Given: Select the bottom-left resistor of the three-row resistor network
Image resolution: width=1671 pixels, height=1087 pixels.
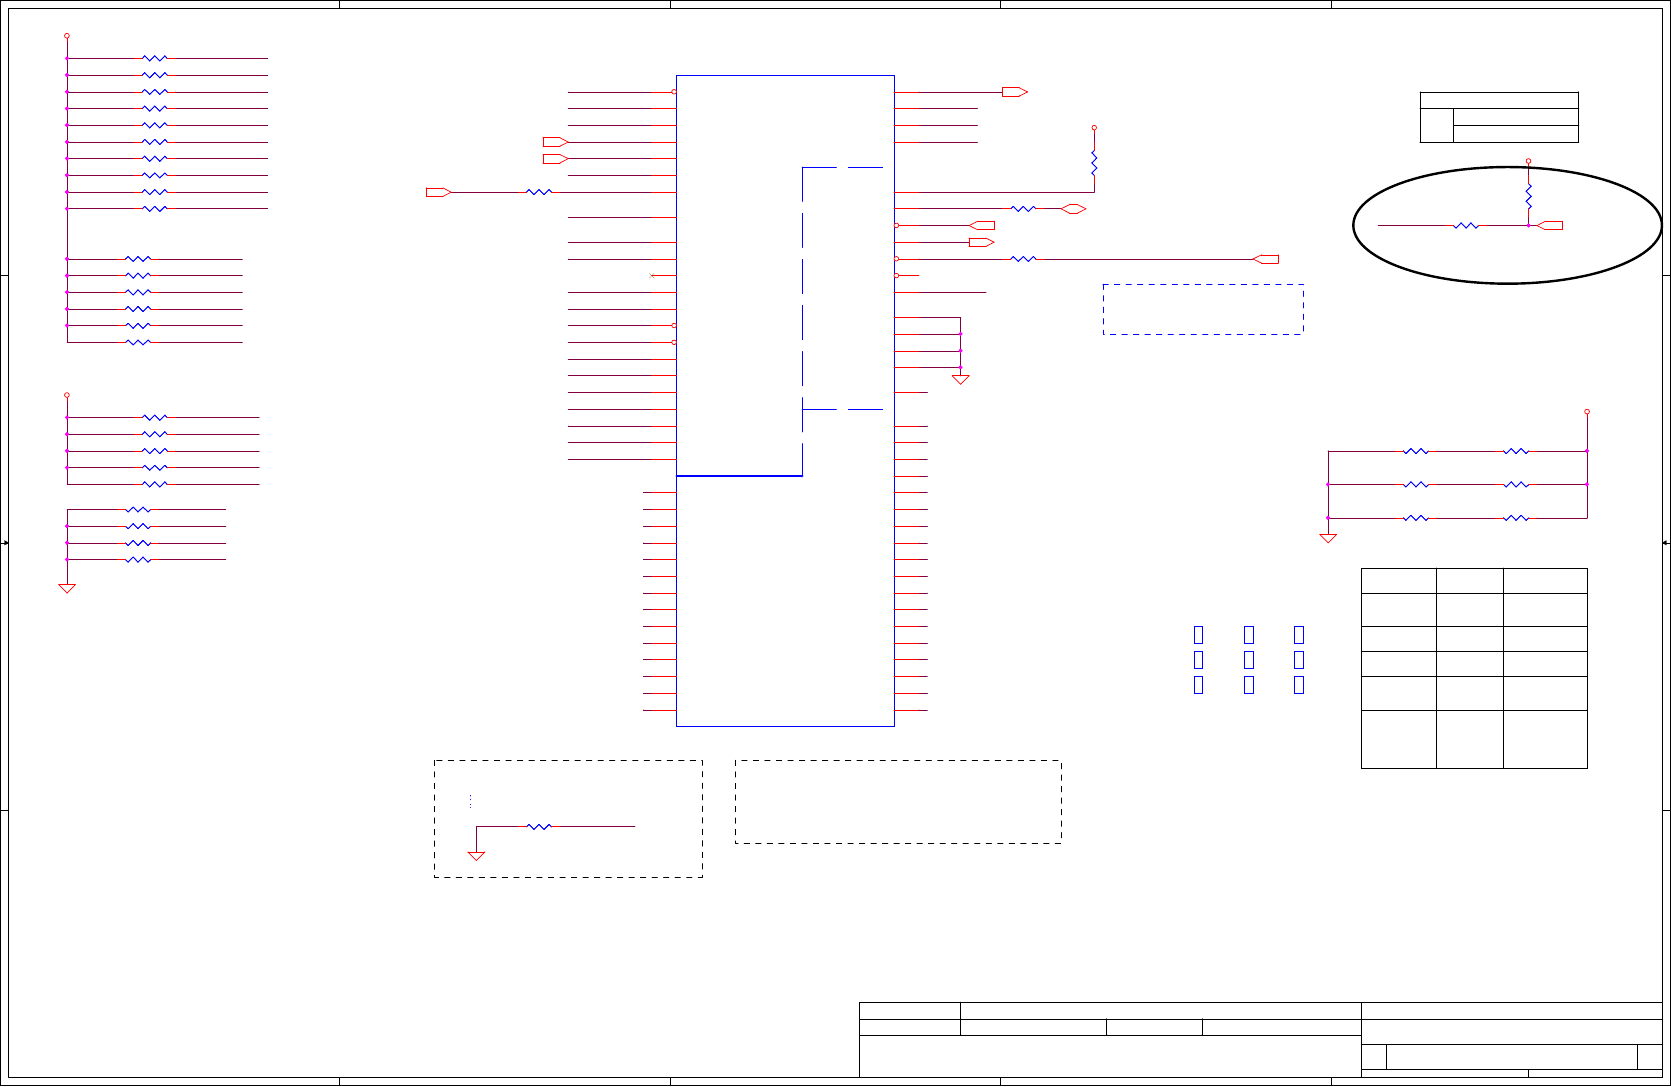Looking at the screenshot, I should pyautogui.click(x=1416, y=519).
